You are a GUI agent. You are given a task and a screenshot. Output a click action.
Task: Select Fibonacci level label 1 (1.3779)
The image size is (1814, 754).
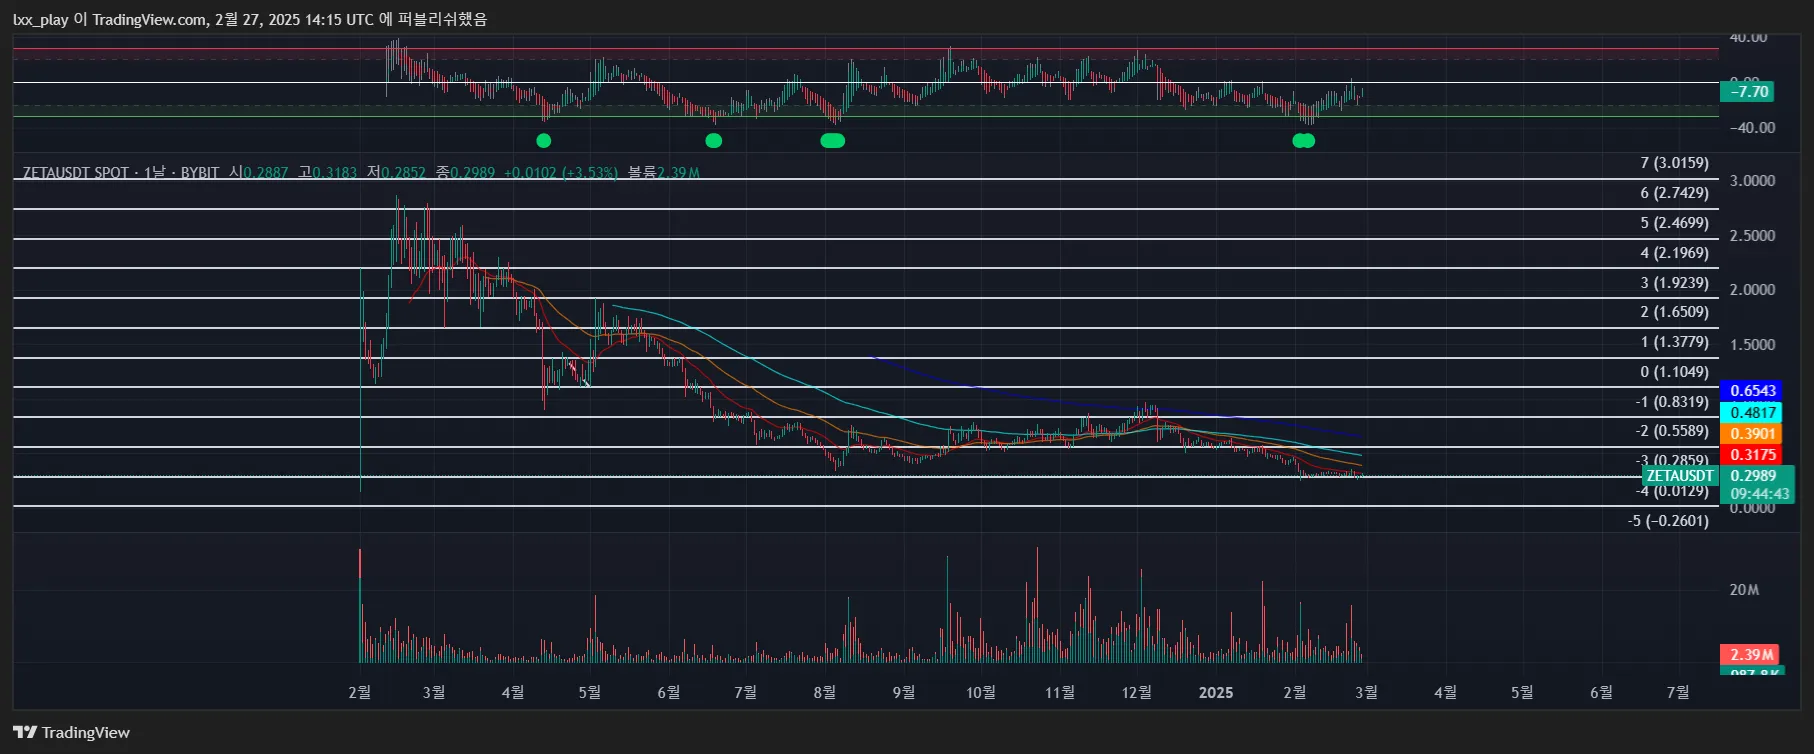click(1674, 342)
